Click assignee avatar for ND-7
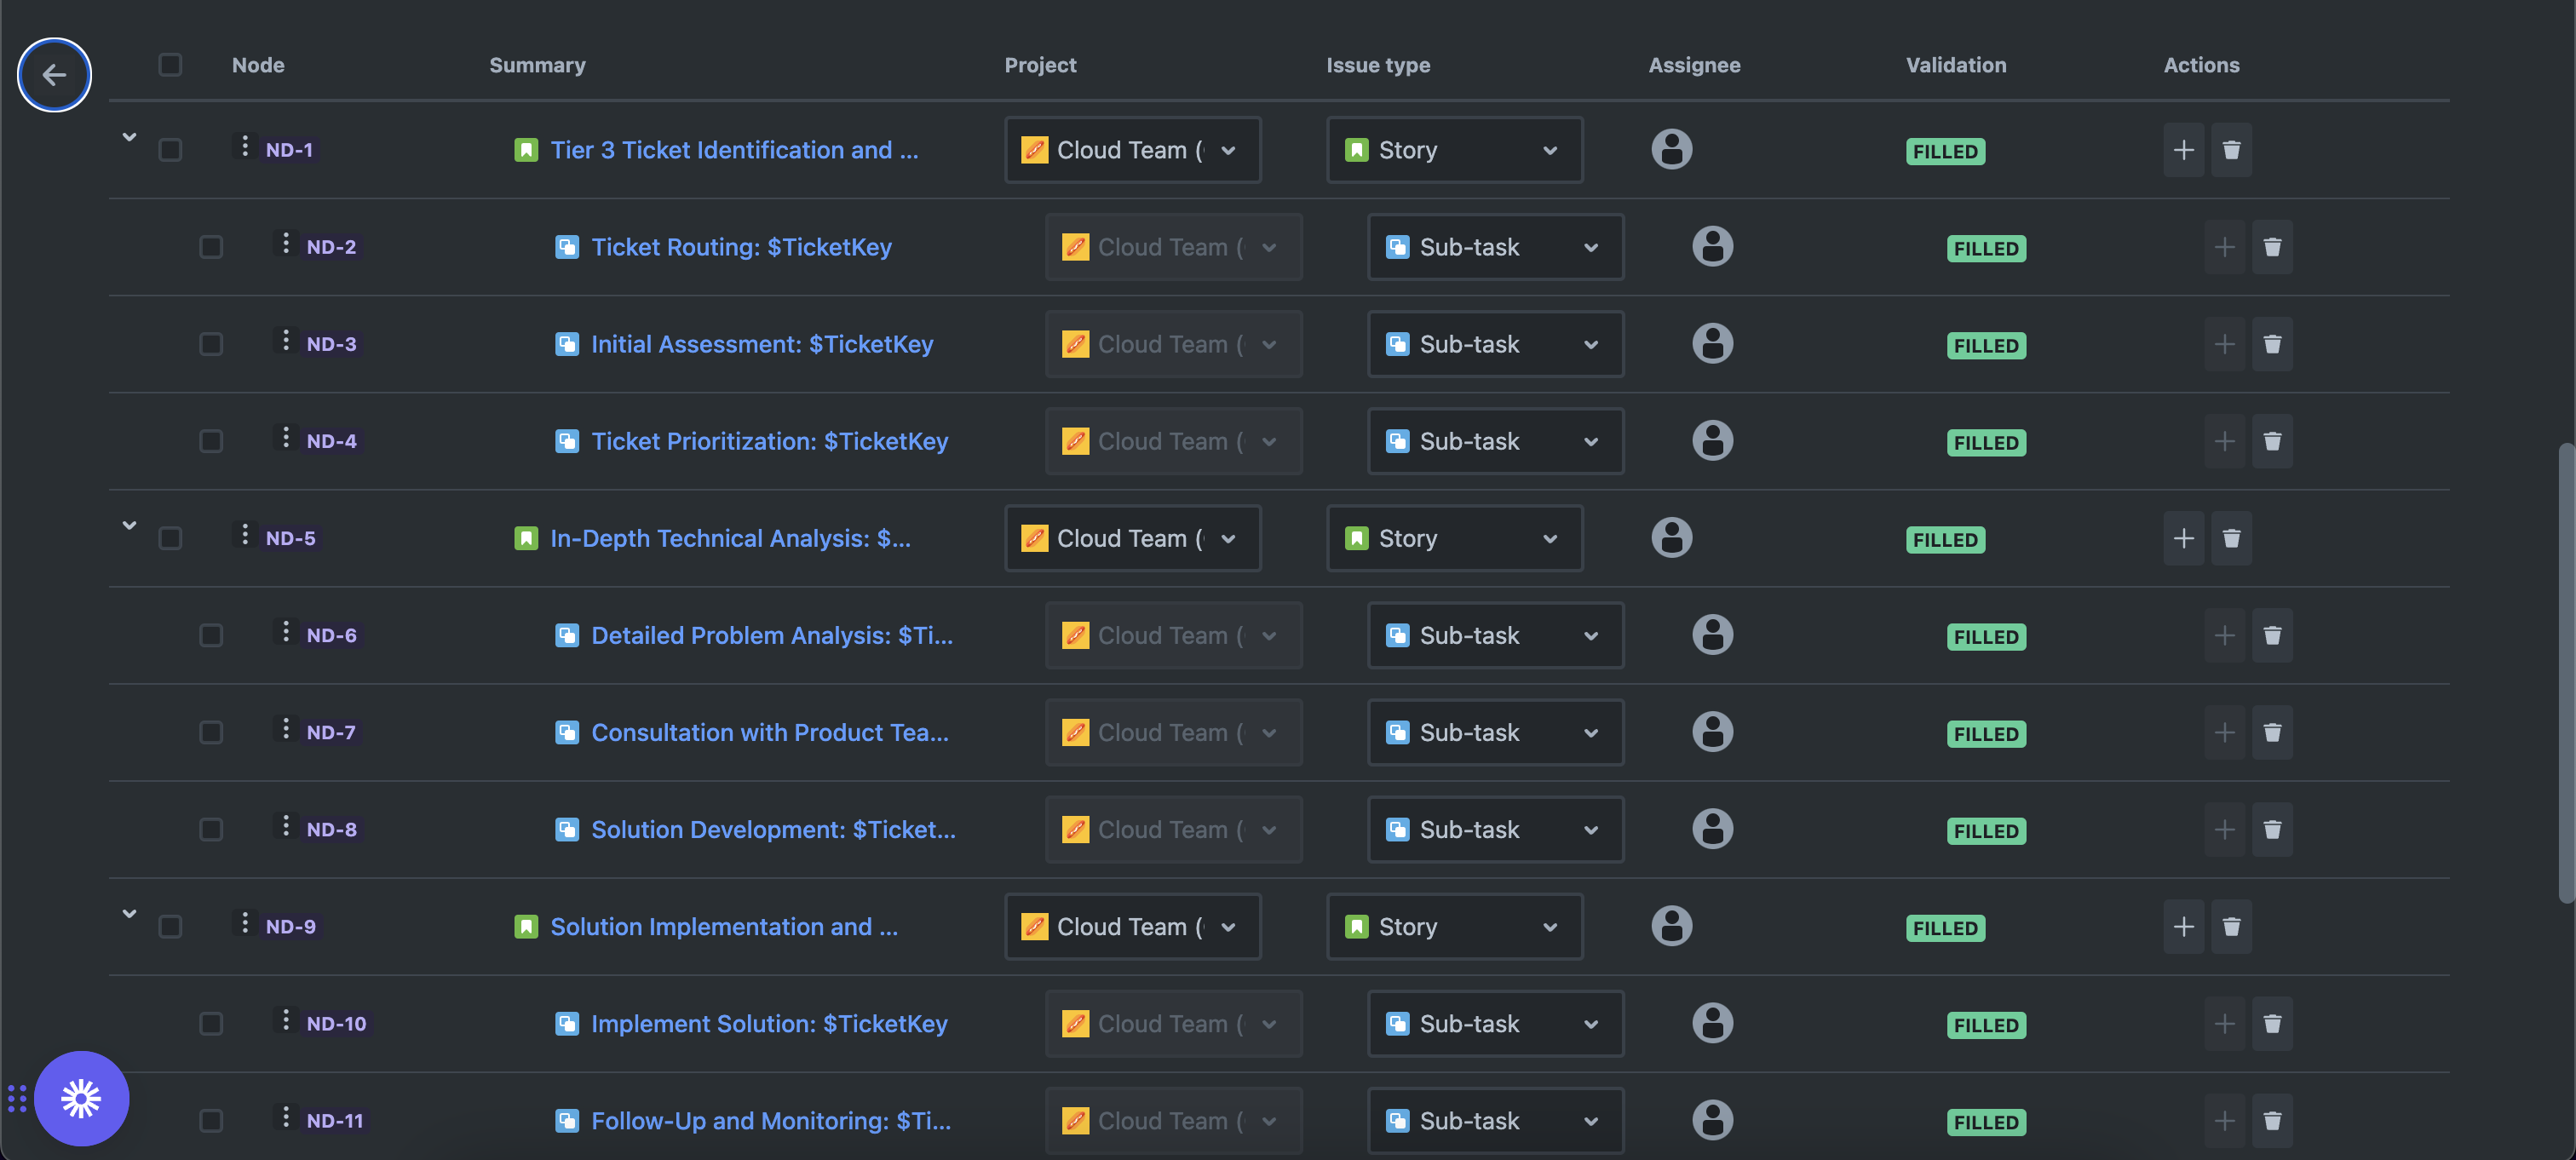This screenshot has height=1160, width=2576. tap(1711, 732)
